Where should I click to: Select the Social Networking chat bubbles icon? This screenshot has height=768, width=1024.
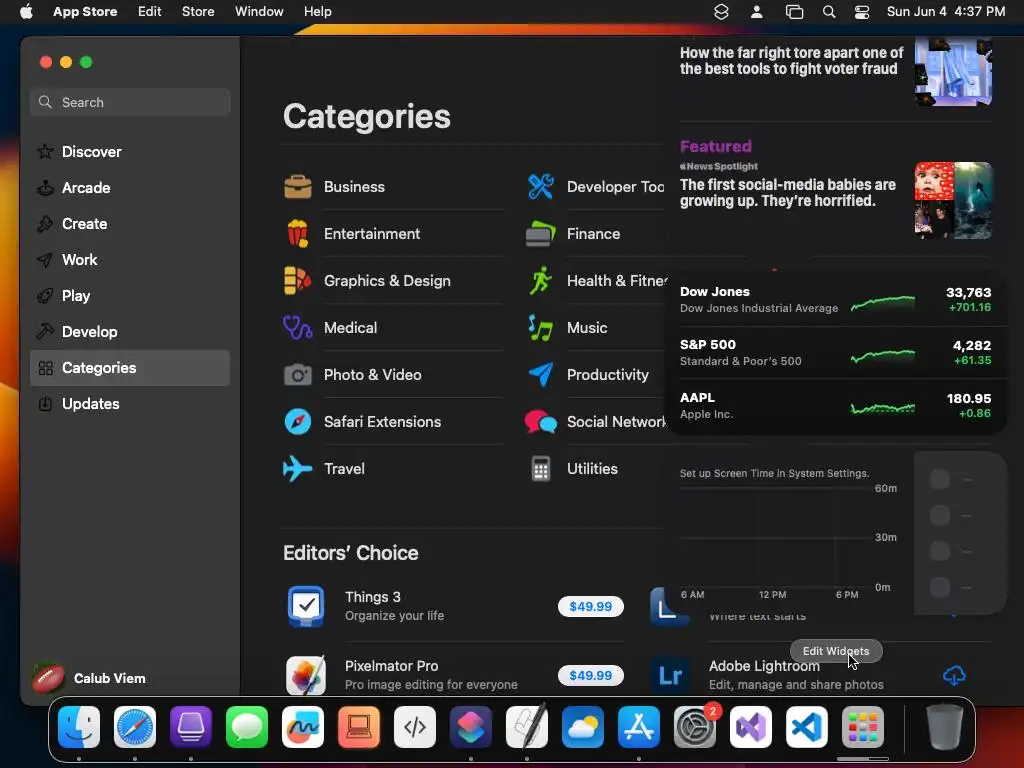point(541,422)
